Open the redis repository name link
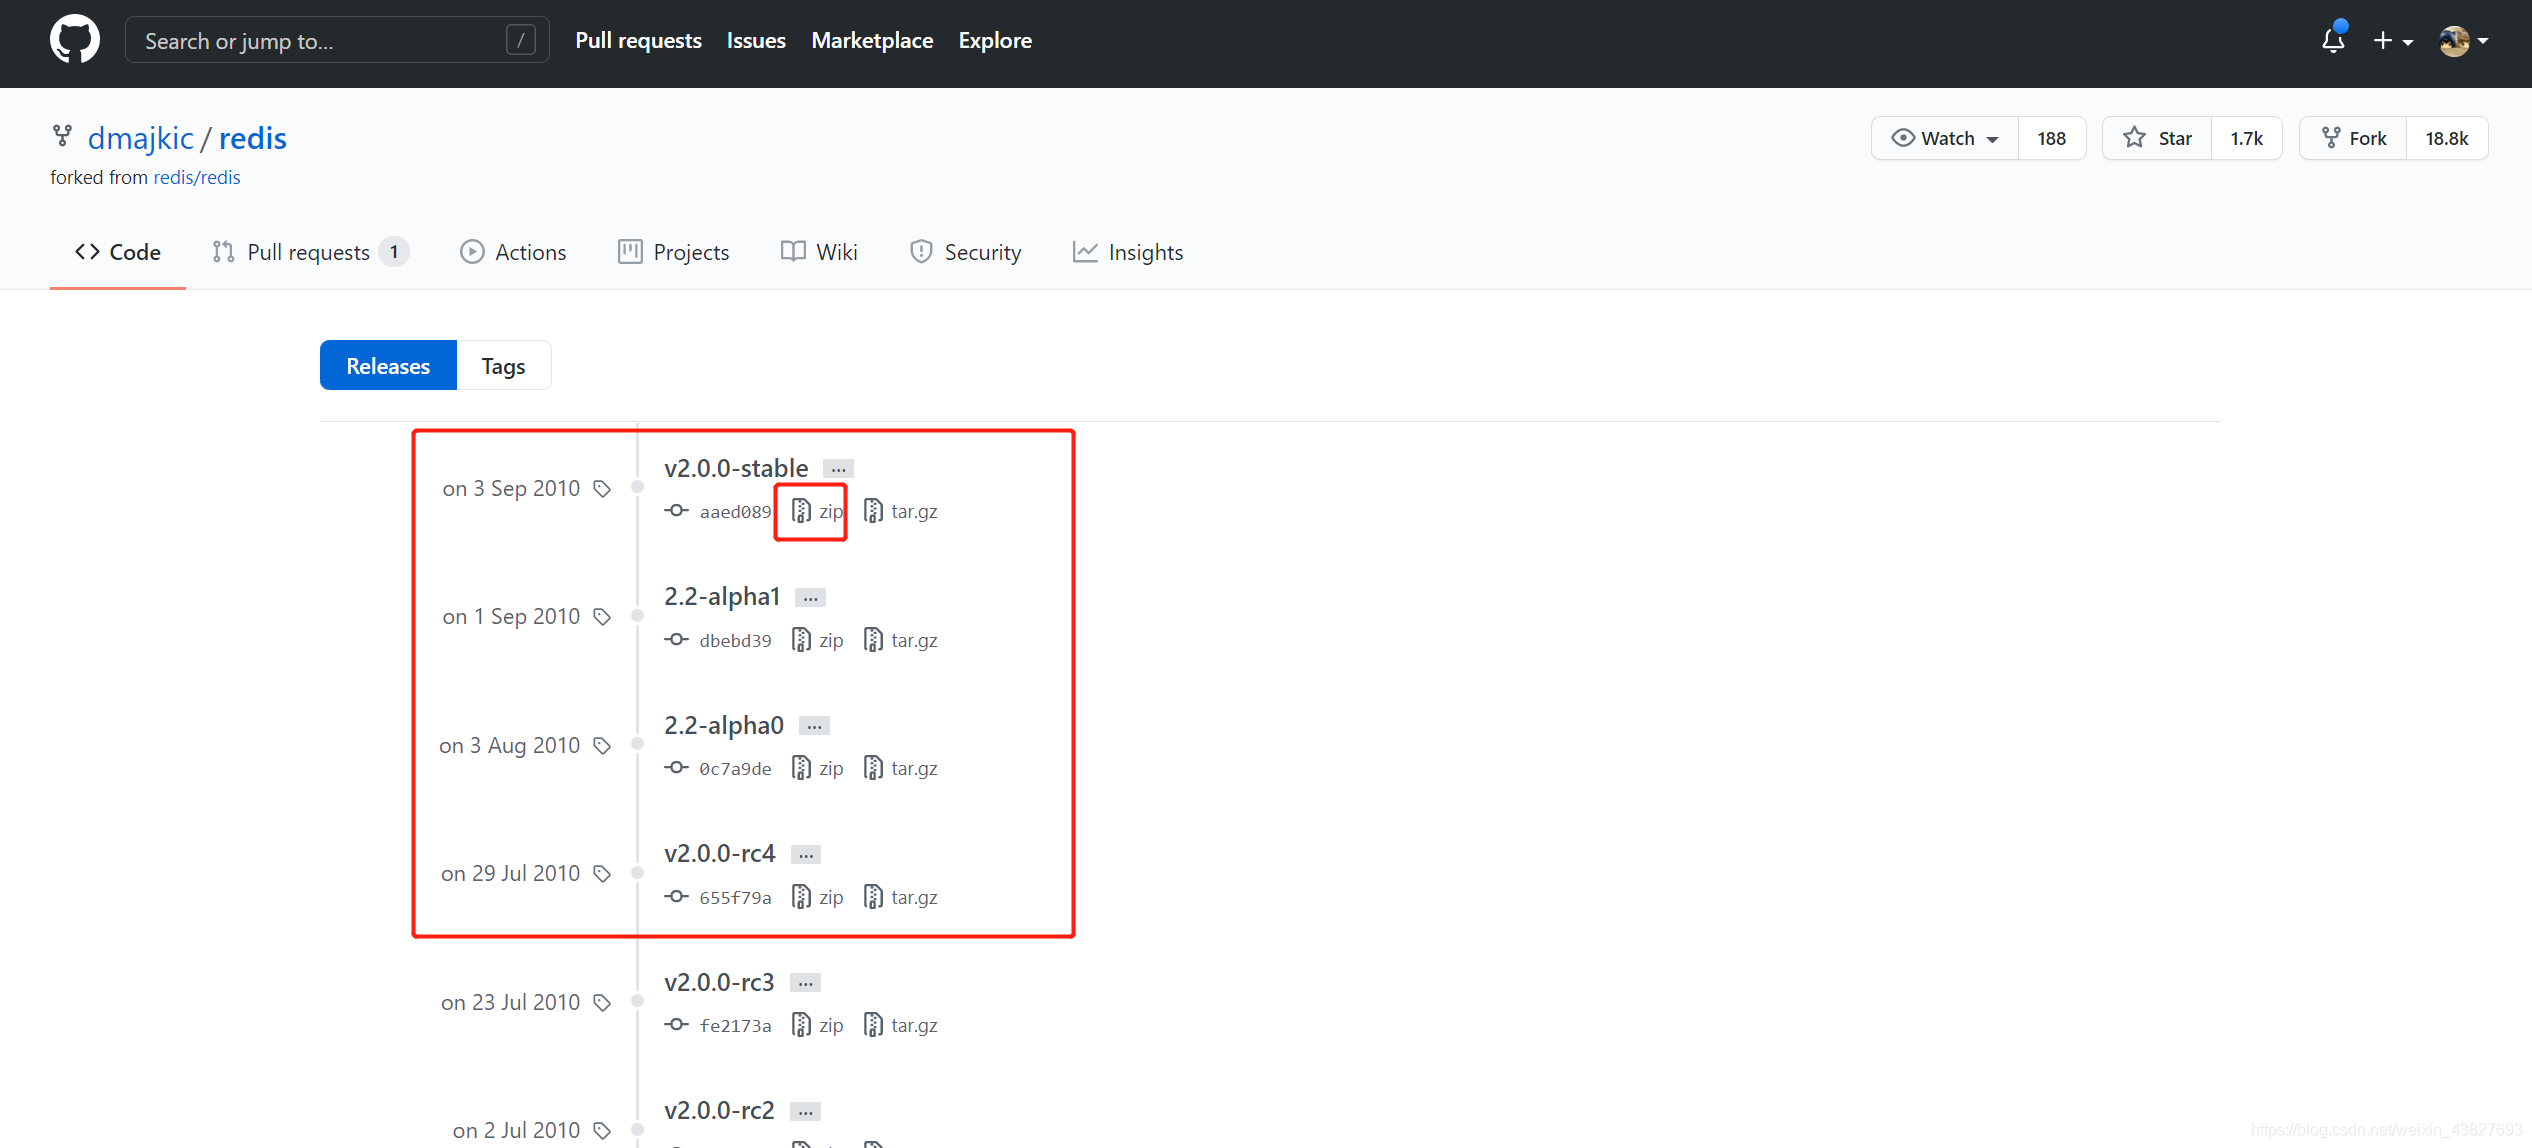This screenshot has width=2532, height=1148. [x=253, y=138]
